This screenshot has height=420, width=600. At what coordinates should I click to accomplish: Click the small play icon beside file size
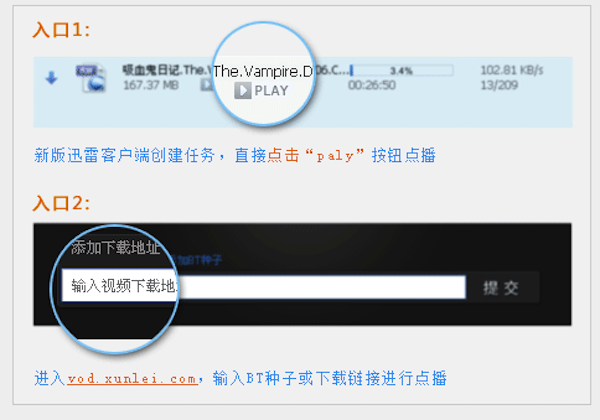pyautogui.click(x=207, y=85)
